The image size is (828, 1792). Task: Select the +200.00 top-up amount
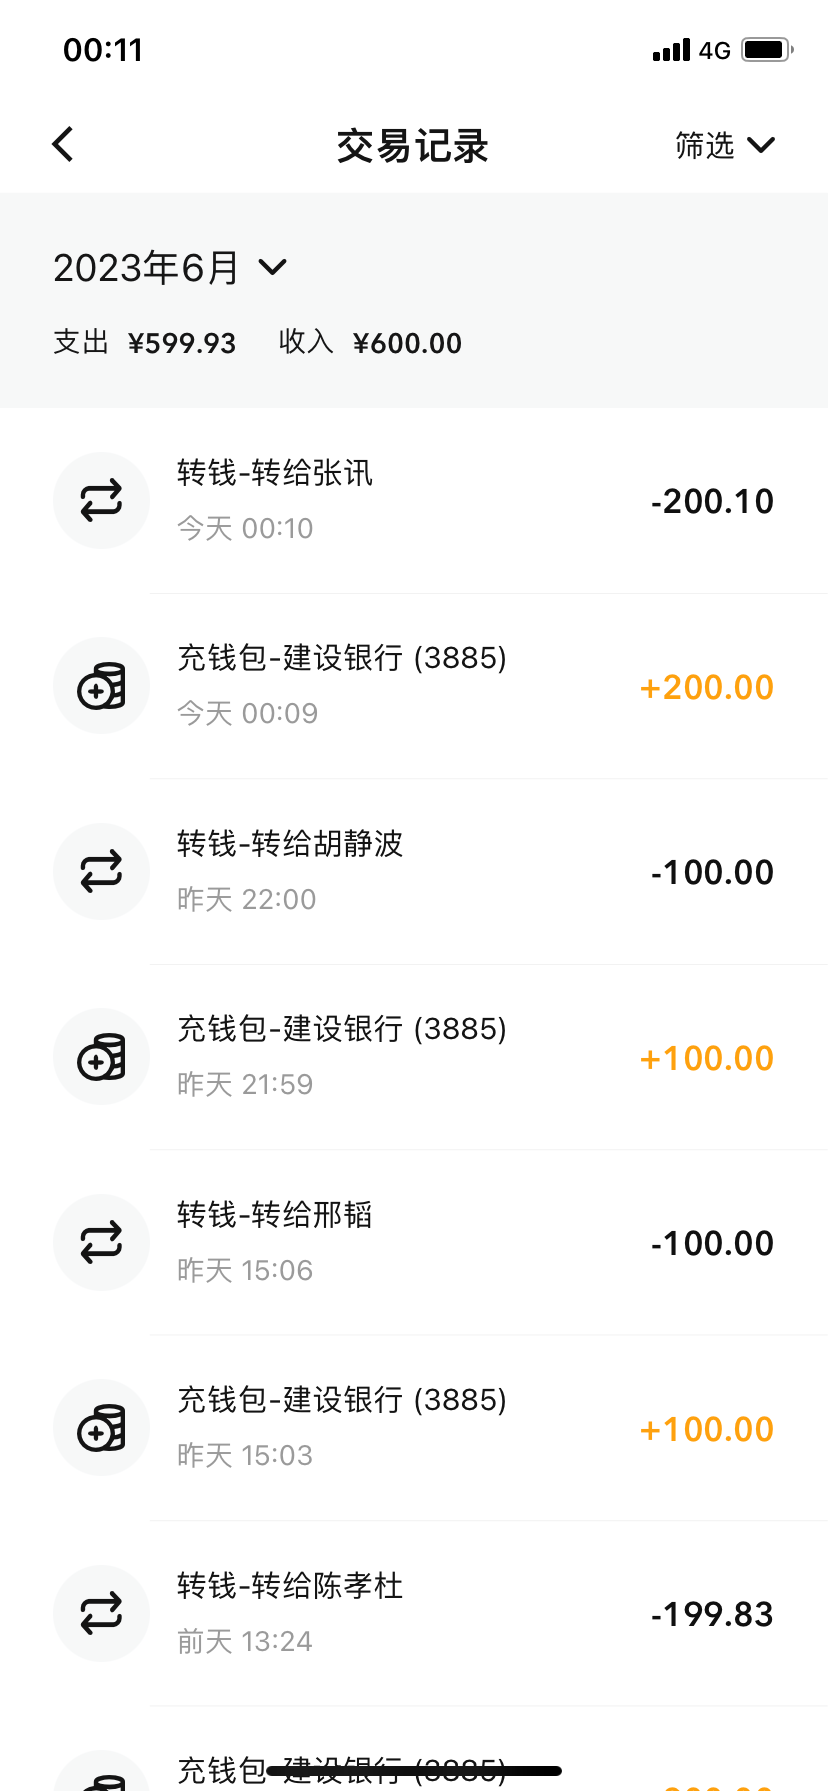coord(707,688)
